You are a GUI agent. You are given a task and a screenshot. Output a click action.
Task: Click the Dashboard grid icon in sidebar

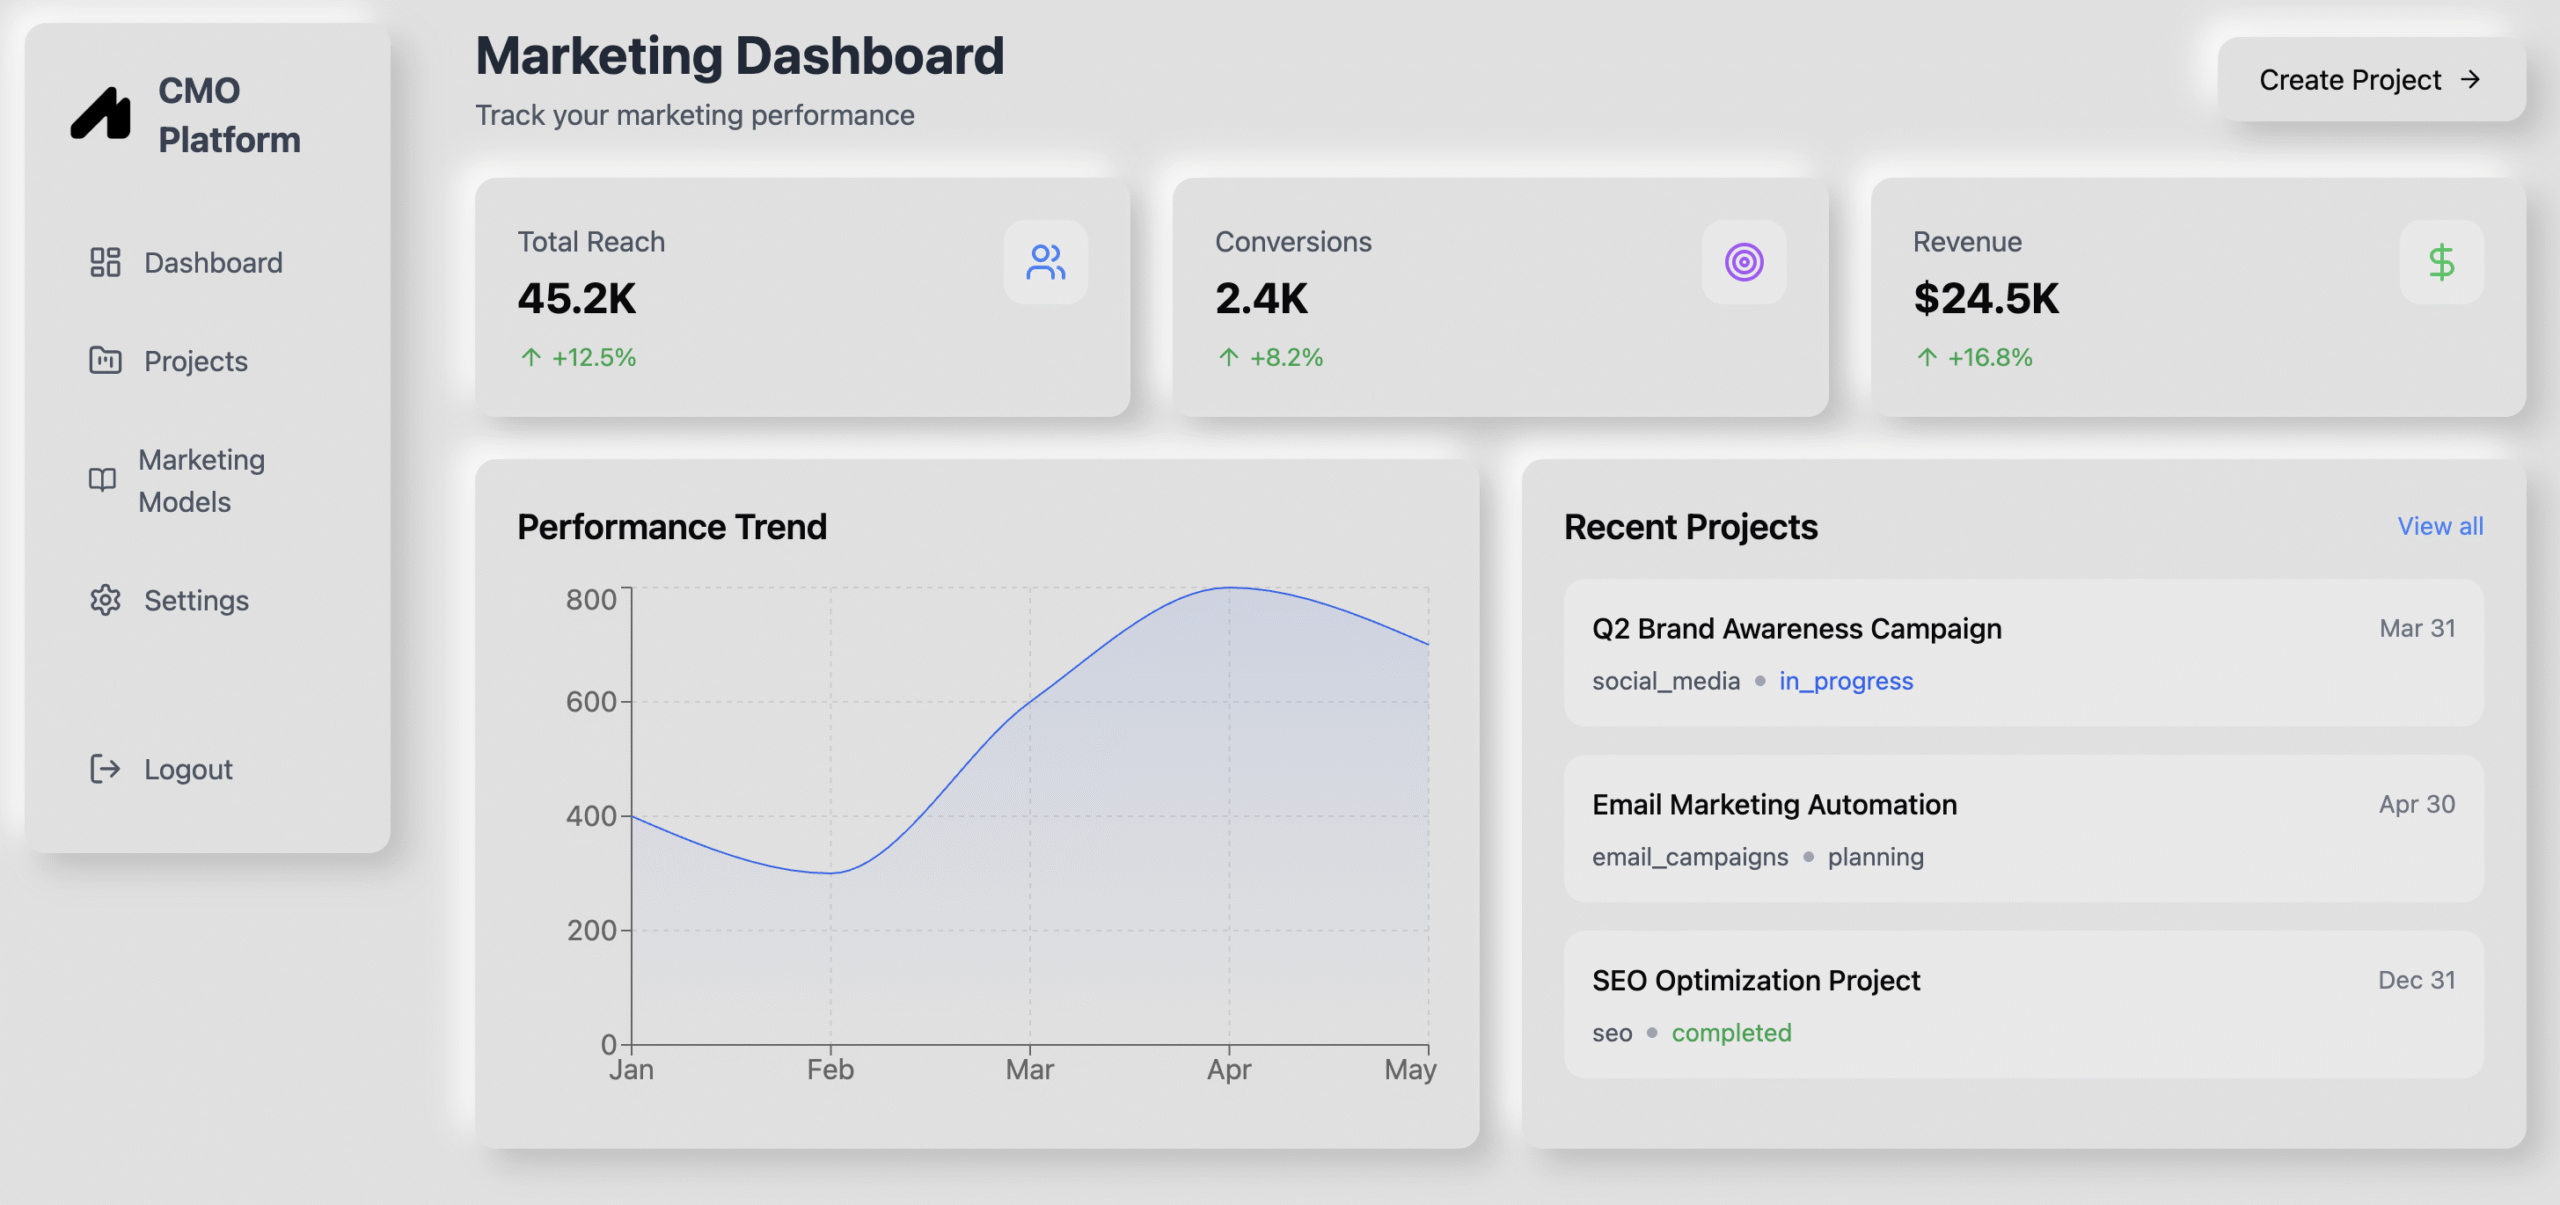105,262
